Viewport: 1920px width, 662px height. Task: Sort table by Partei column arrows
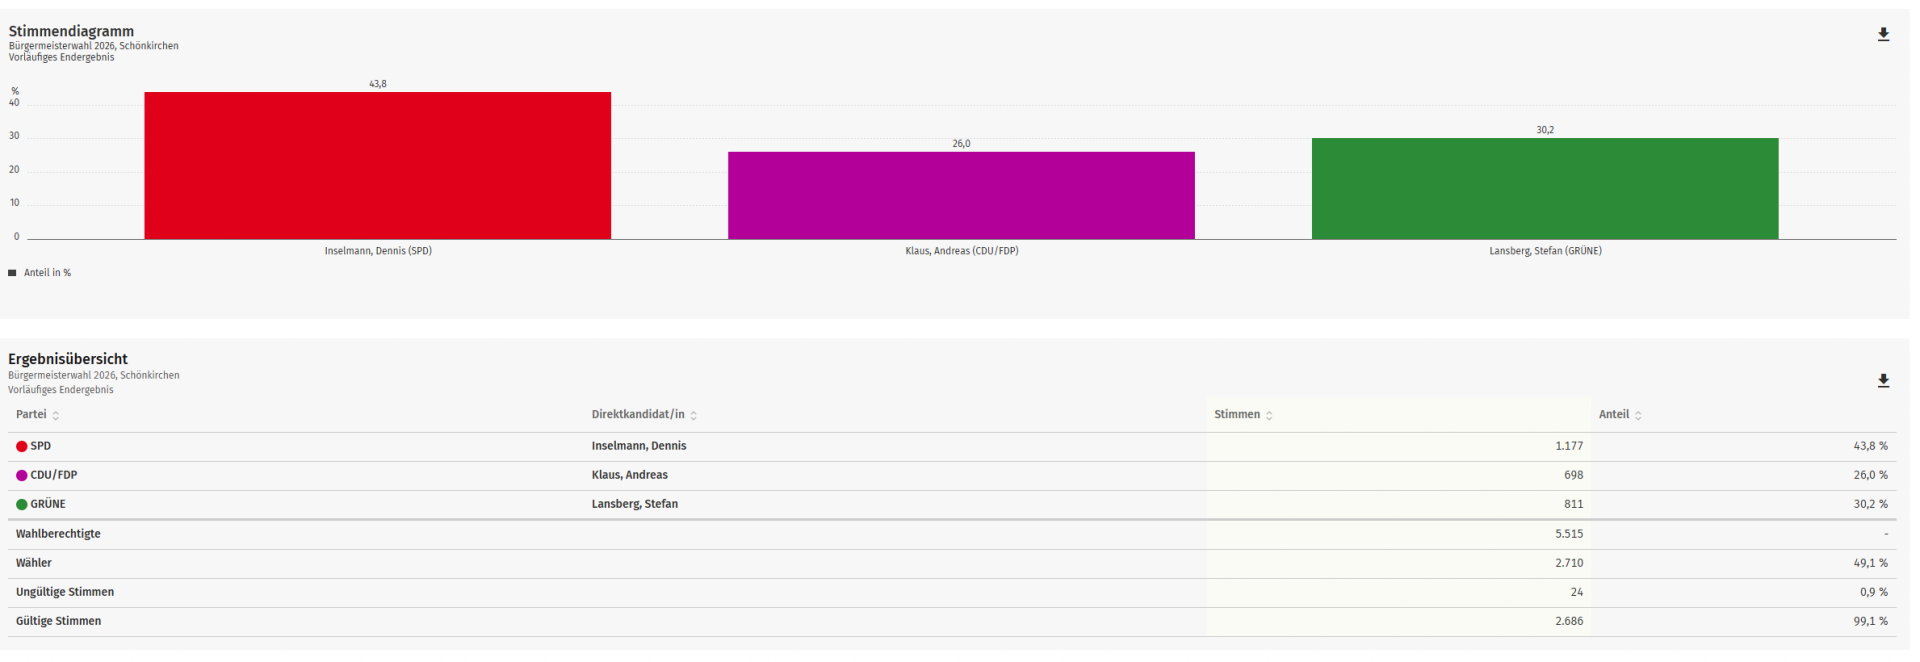coord(55,415)
